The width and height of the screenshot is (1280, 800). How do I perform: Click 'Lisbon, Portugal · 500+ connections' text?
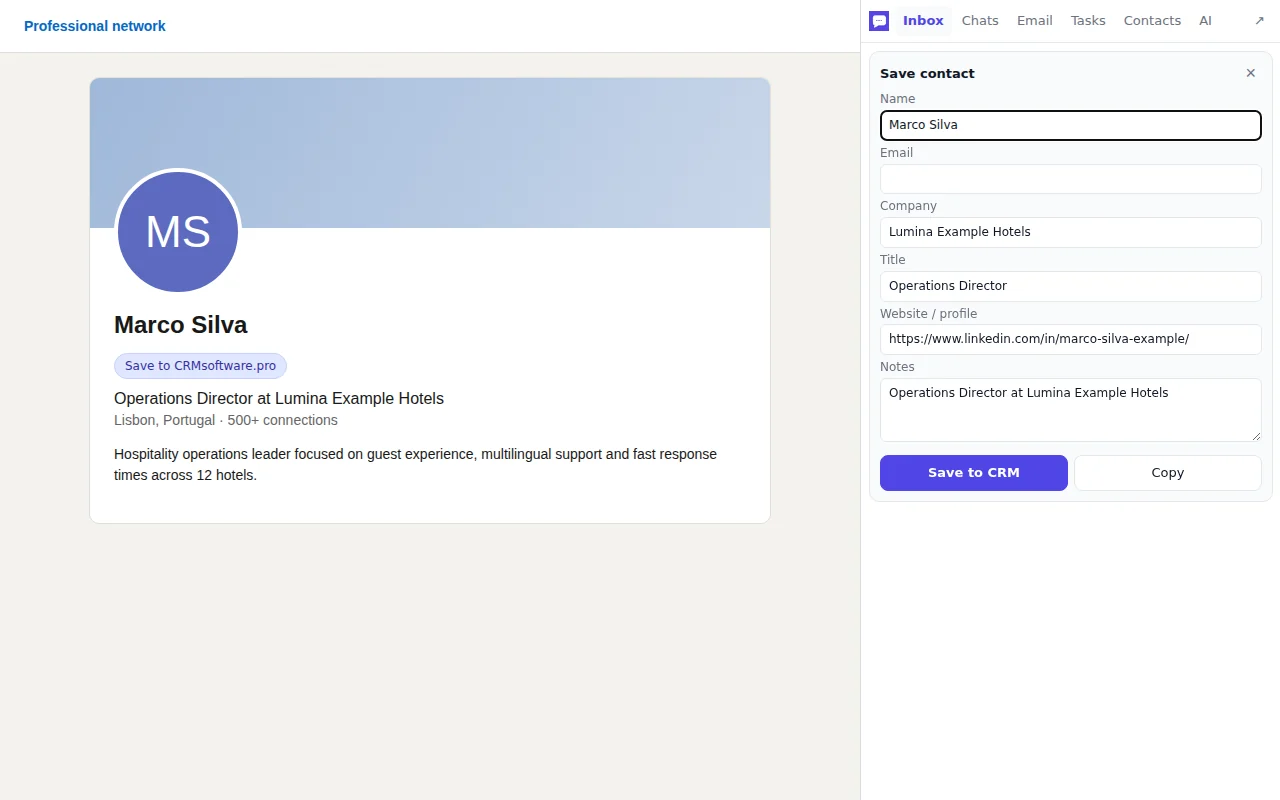pos(226,420)
